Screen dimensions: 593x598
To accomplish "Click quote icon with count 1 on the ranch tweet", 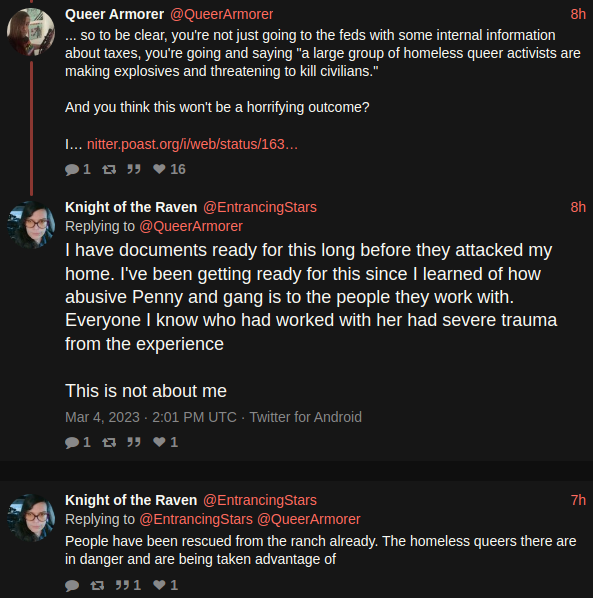I will tap(122, 585).
